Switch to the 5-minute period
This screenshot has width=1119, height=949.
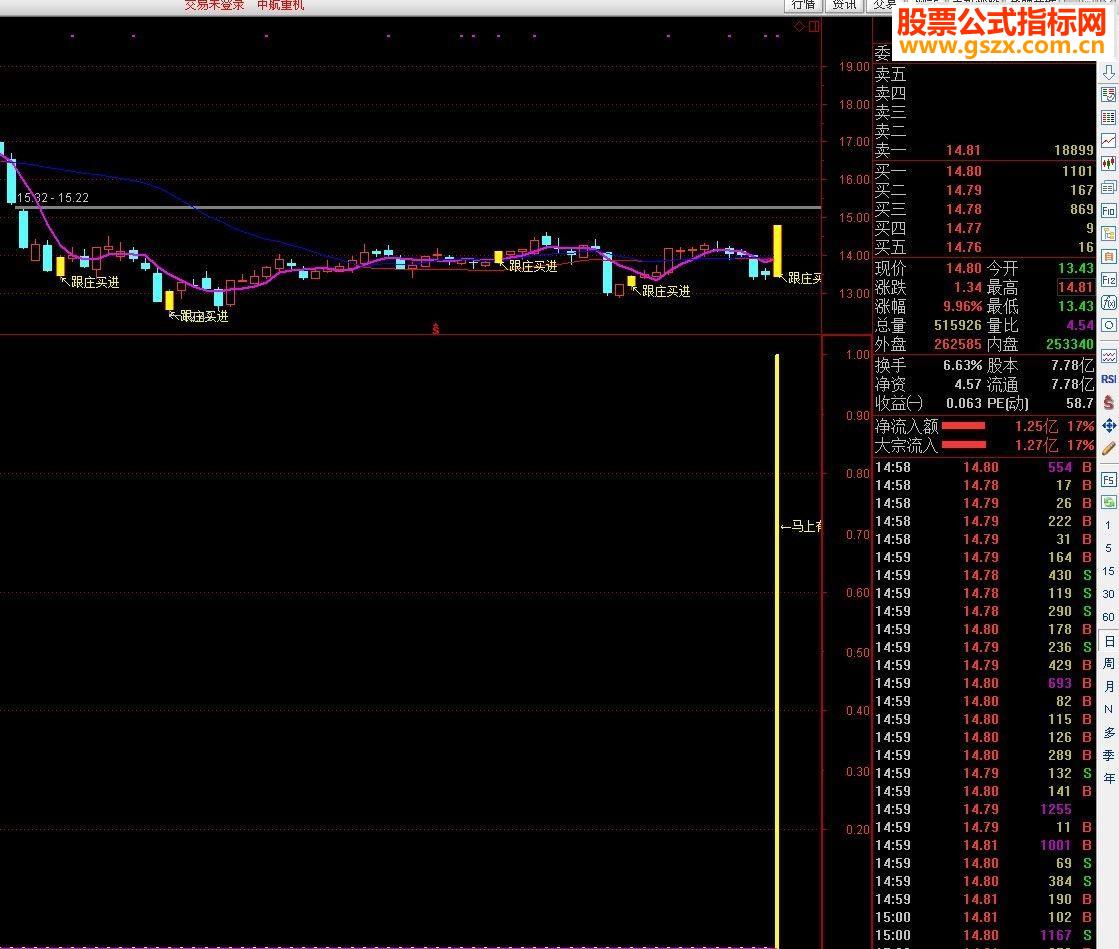pyautogui.click(x=1108, y=548)
